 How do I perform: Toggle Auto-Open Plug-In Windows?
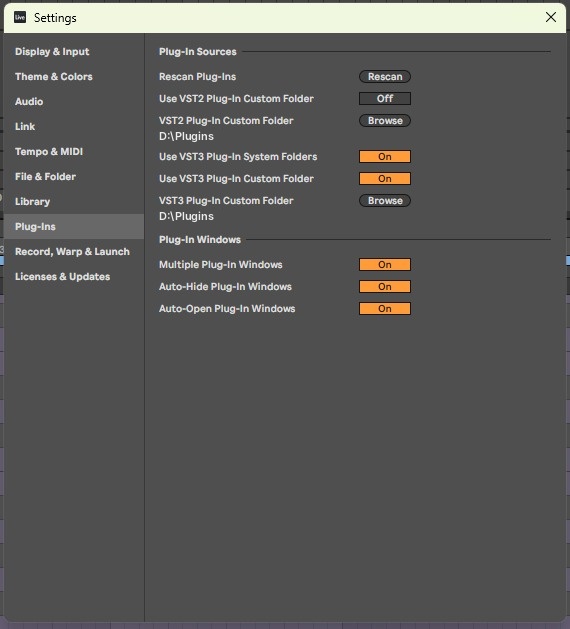385,309
